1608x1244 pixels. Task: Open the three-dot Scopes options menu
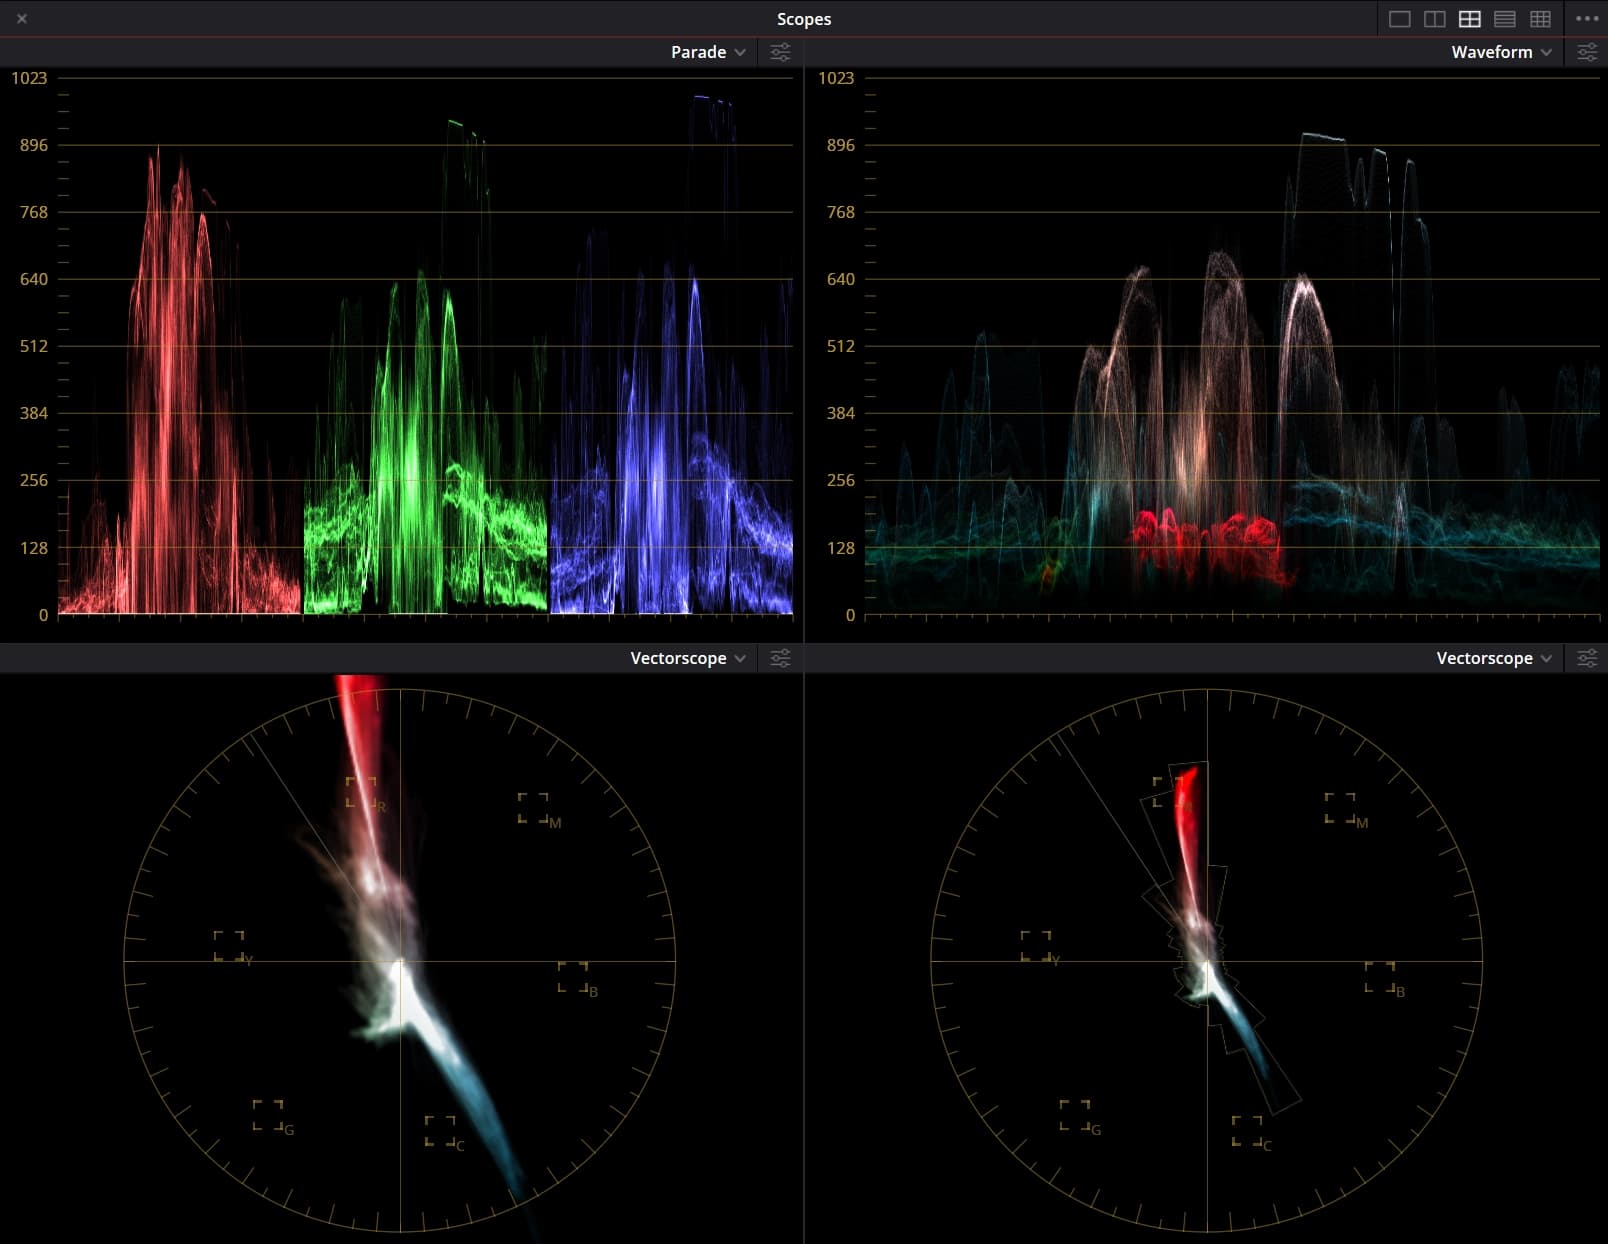point(1586,19)
